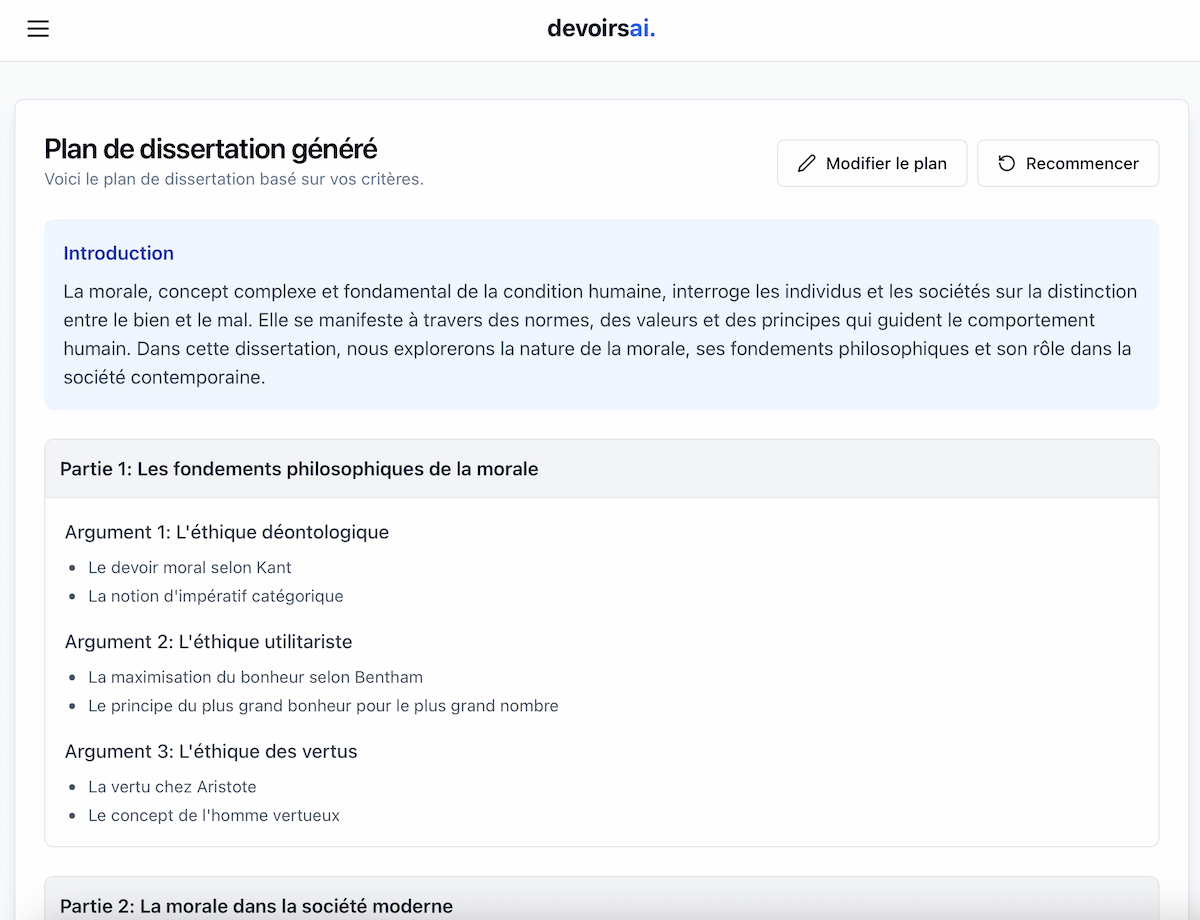Viewport: 1200px width, 920px height.
Task: Click La vertu chez Aristote
Action: point(172,787)
